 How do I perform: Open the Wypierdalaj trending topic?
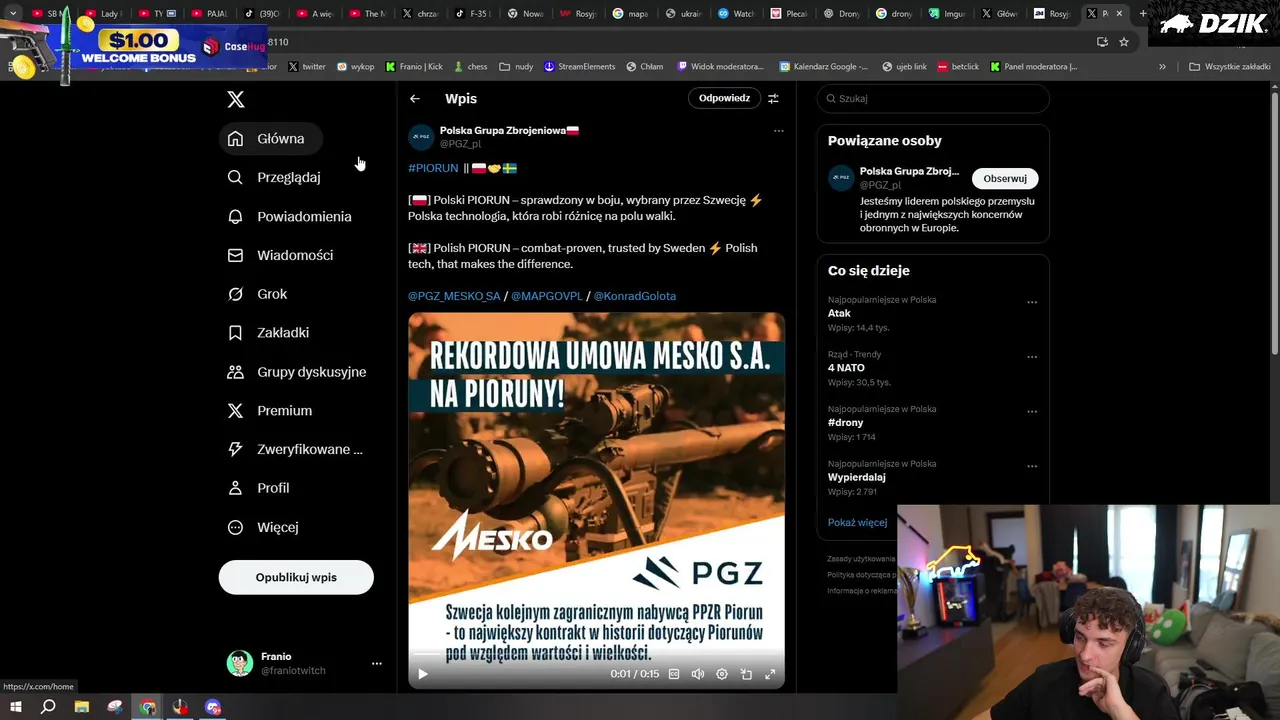point(856,478)
